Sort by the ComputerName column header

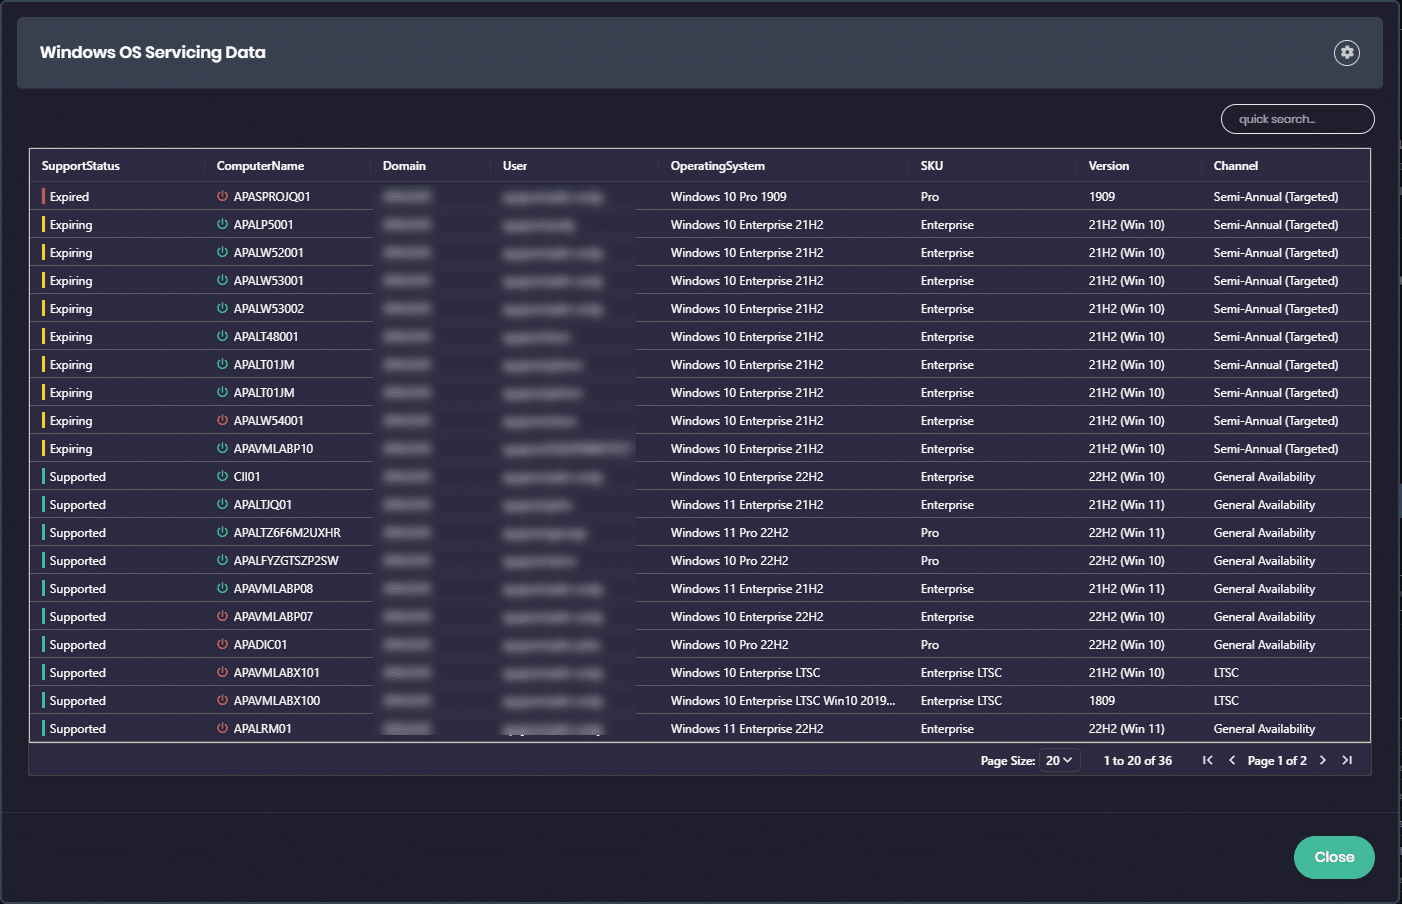(260, 166)
